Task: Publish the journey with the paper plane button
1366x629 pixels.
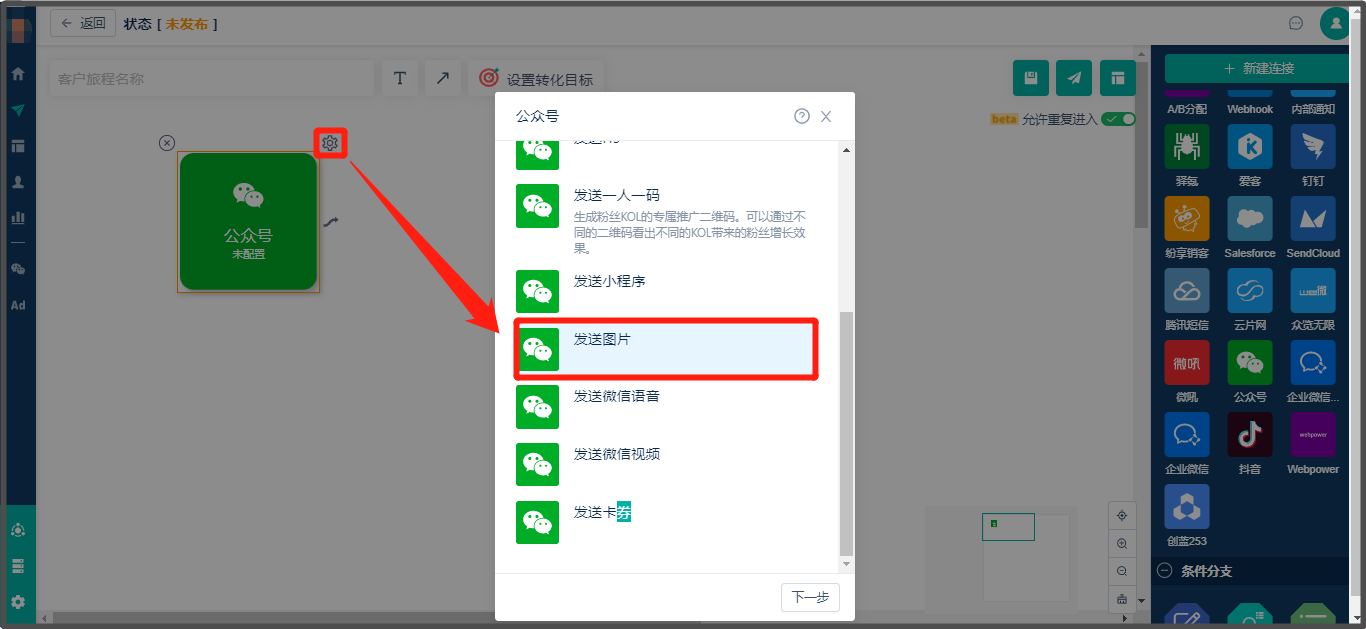Action: pyautogui.click(x=1074, y=78)
